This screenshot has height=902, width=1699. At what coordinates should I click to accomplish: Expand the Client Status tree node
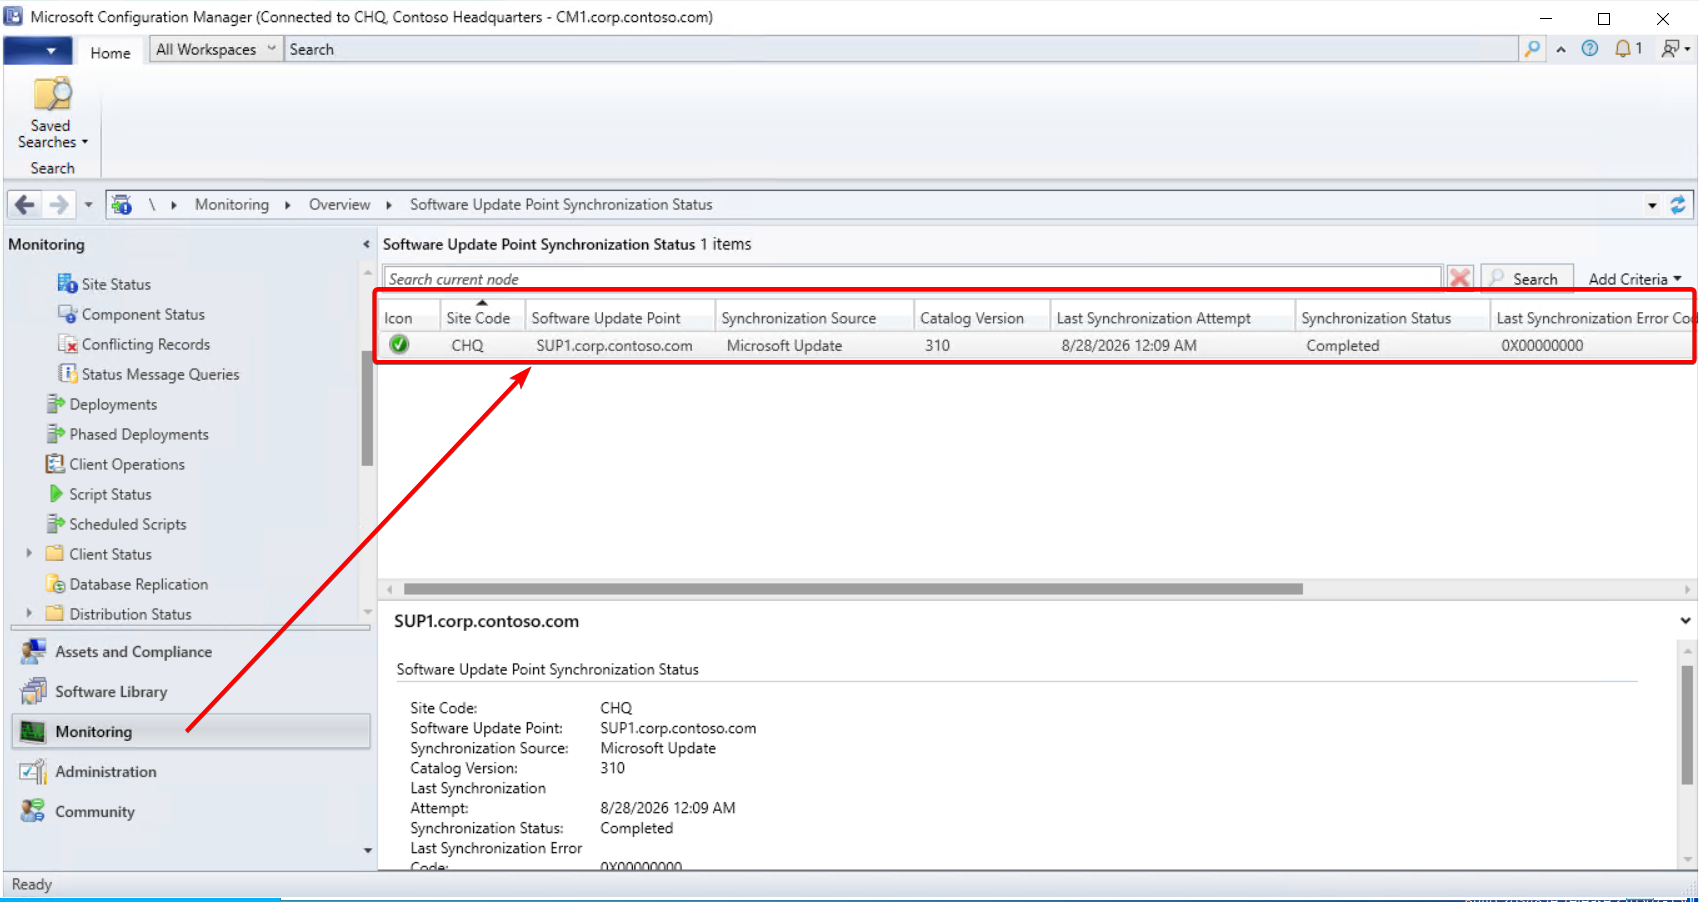click(29, 553)
